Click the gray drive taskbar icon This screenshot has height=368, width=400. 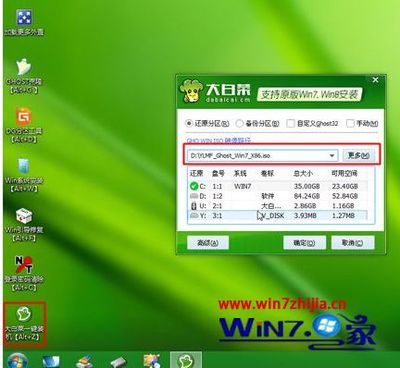click(x=118, y=363)
